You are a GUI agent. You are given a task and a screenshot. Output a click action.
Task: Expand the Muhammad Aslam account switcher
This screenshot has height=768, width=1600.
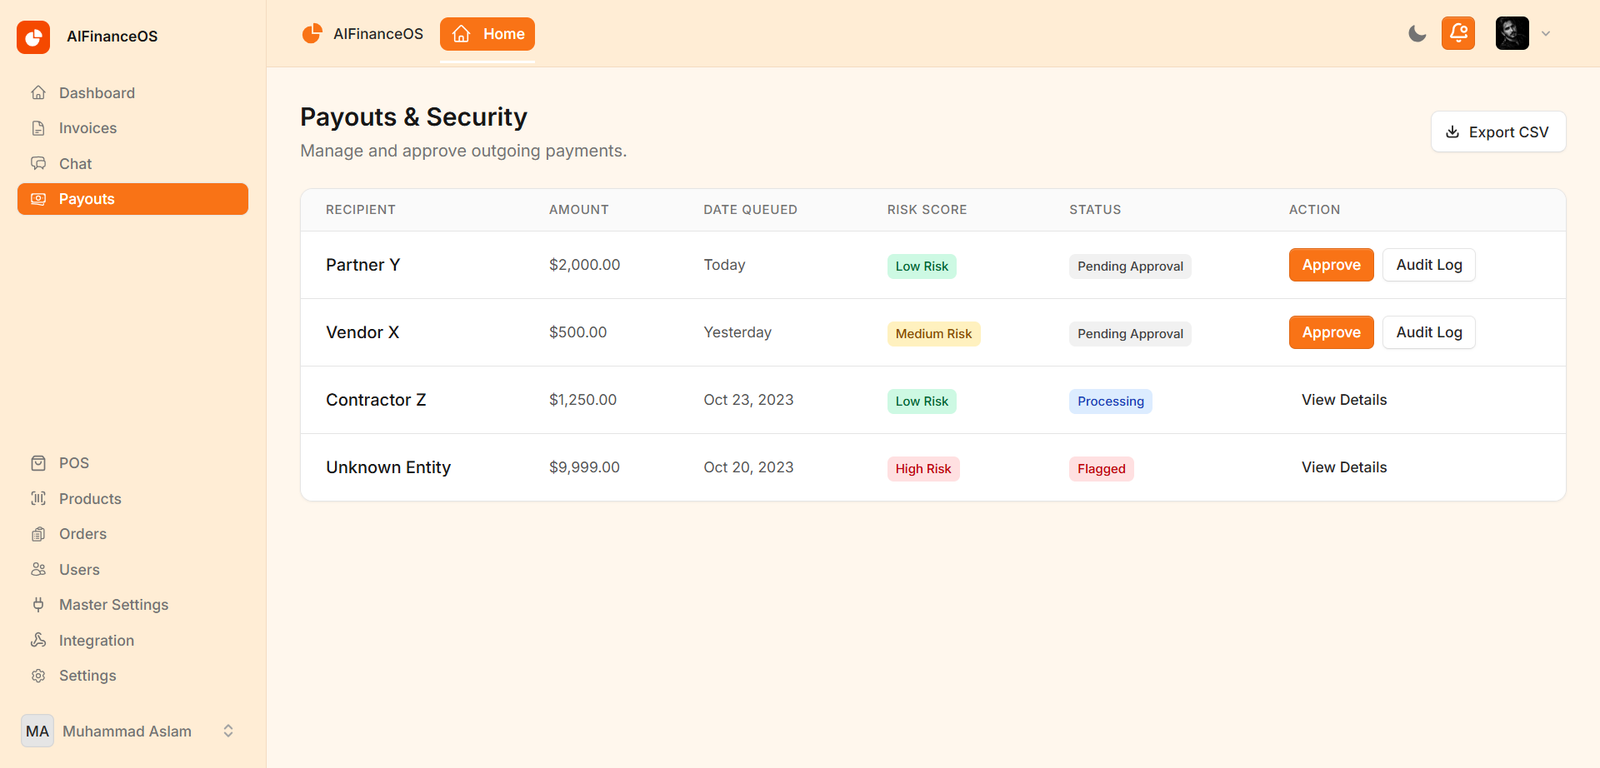click(228, 731)
